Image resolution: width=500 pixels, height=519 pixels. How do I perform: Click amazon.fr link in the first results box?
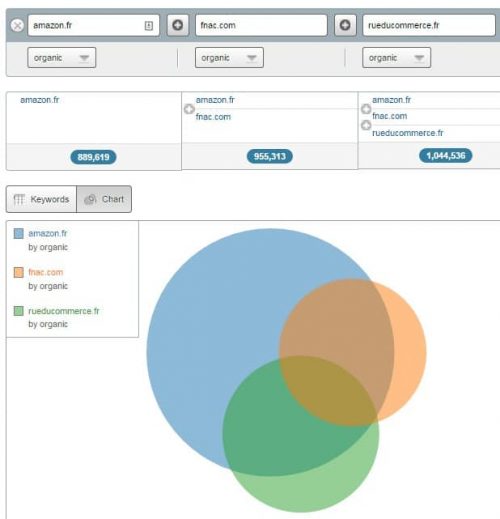tap(40, 100)
